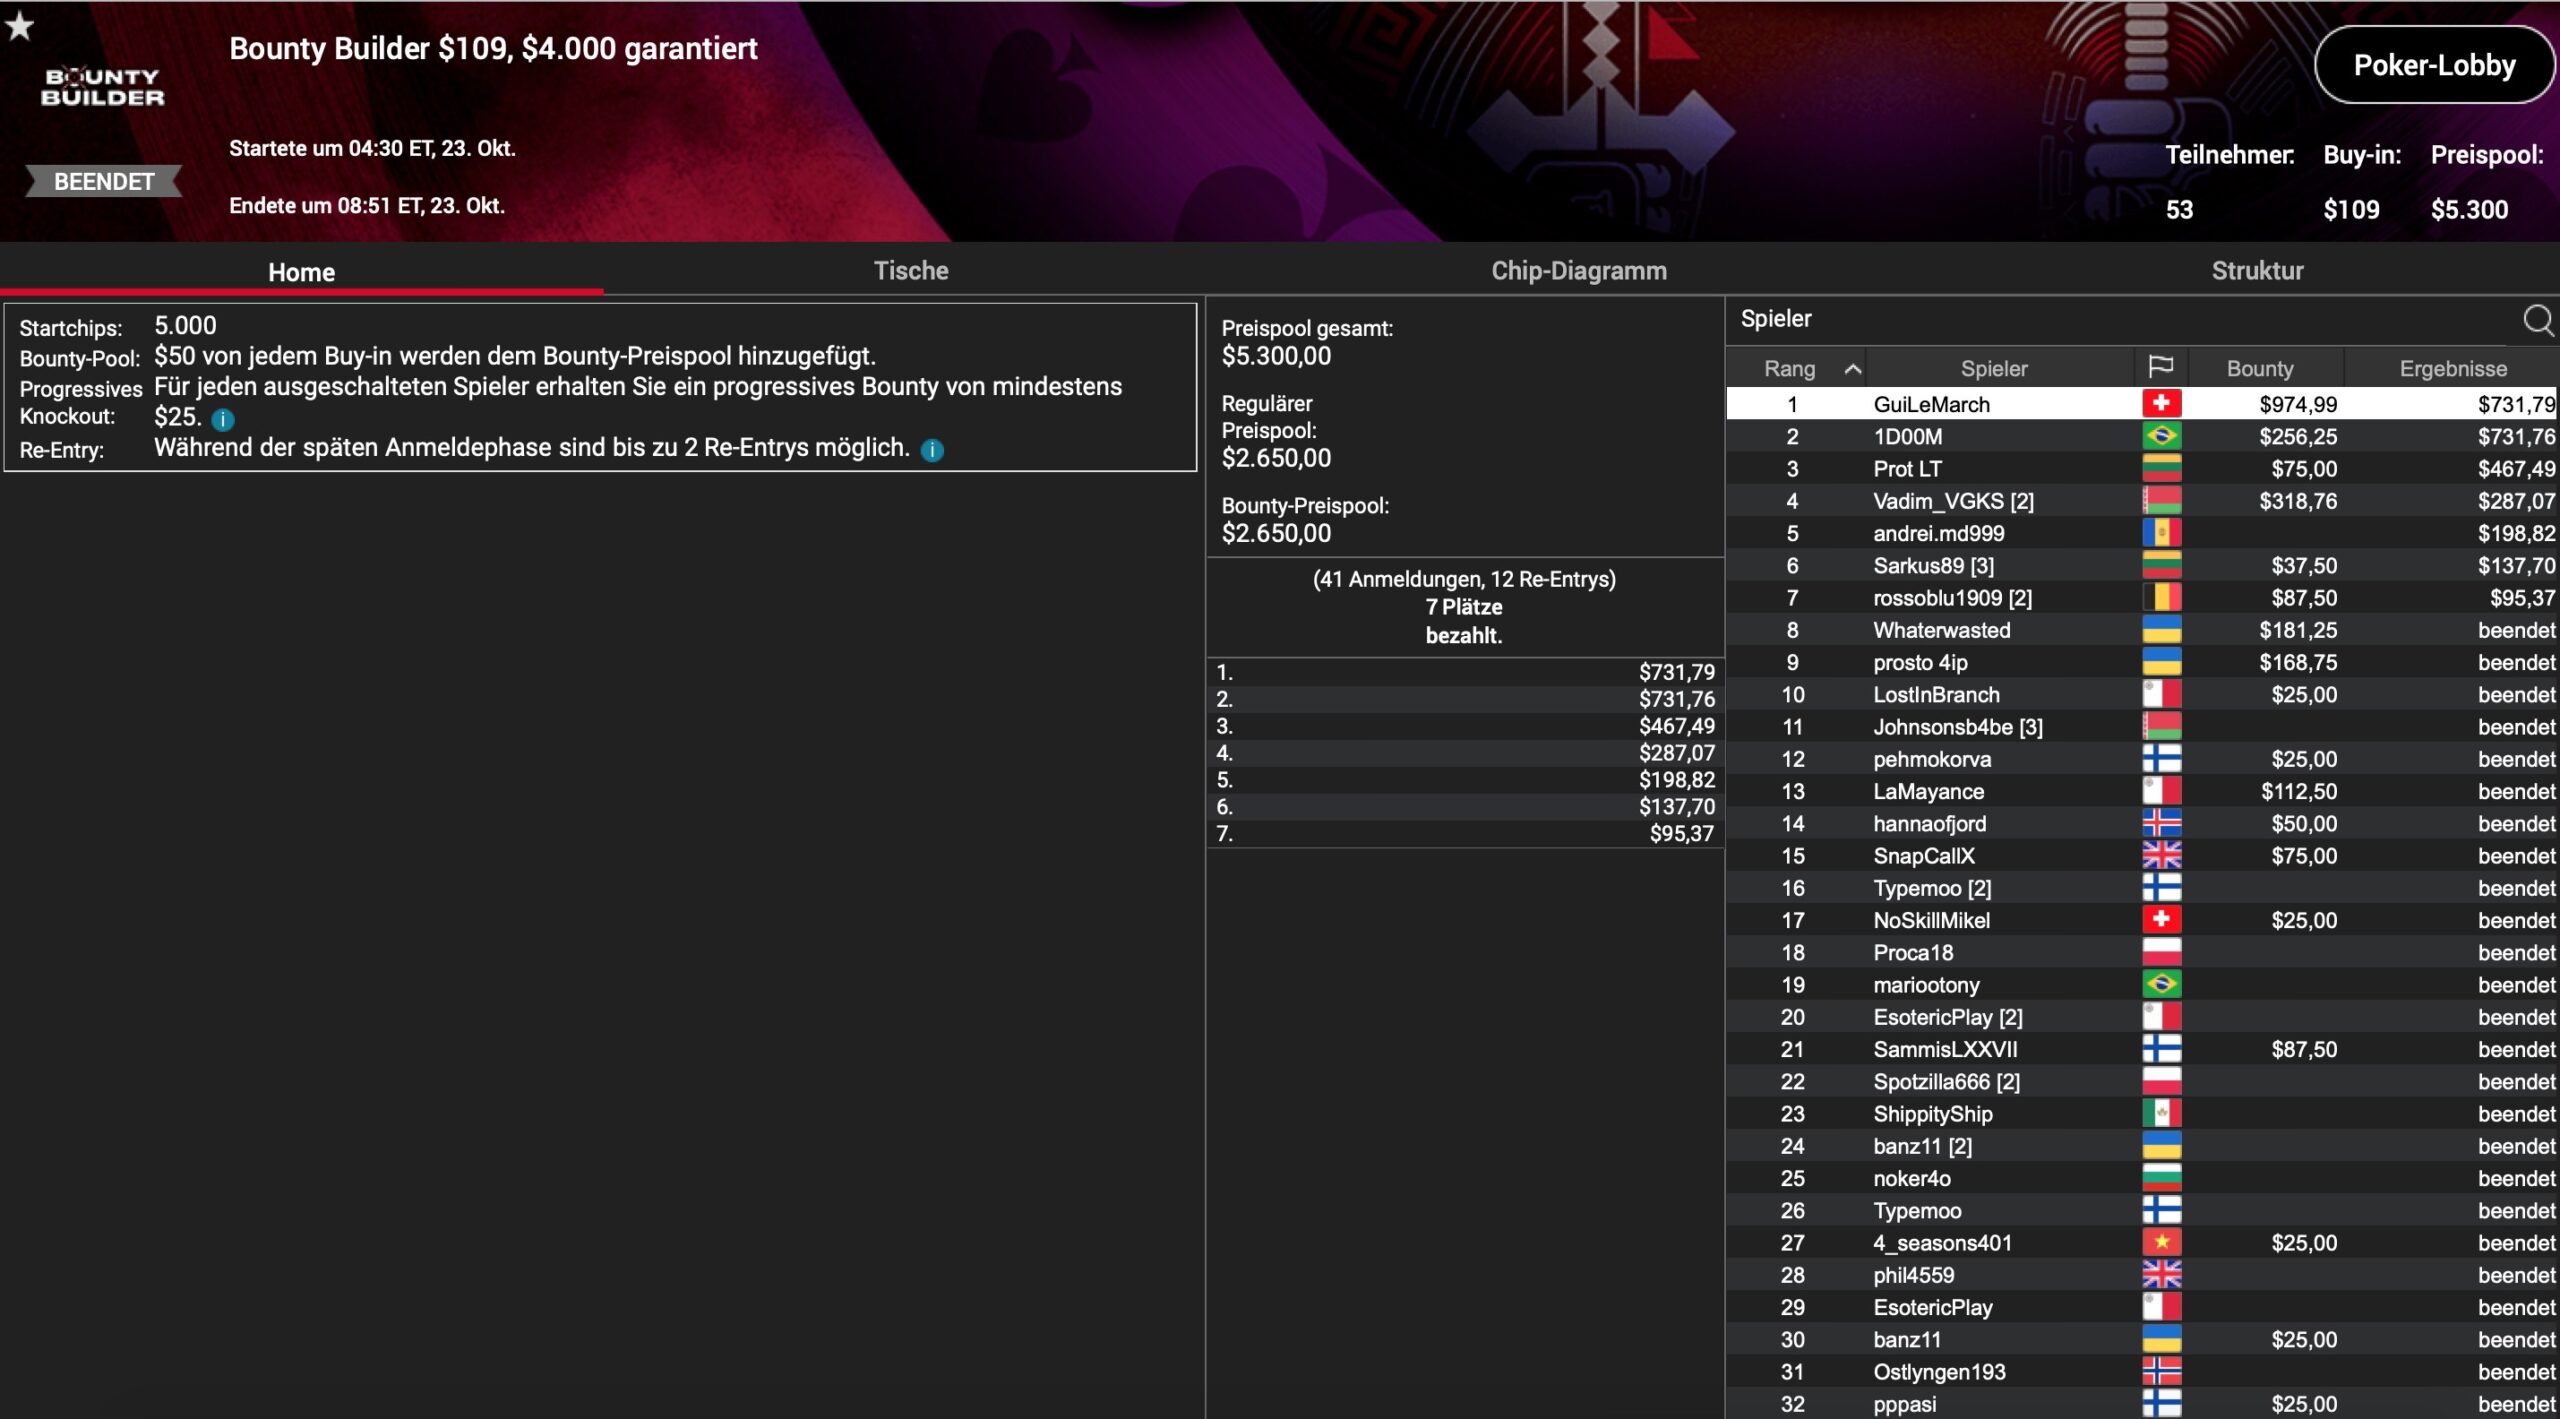This screenshot has width=2560, height=1419.
Task: Sort by Spieler name column header
Action: pos(1993,369)
